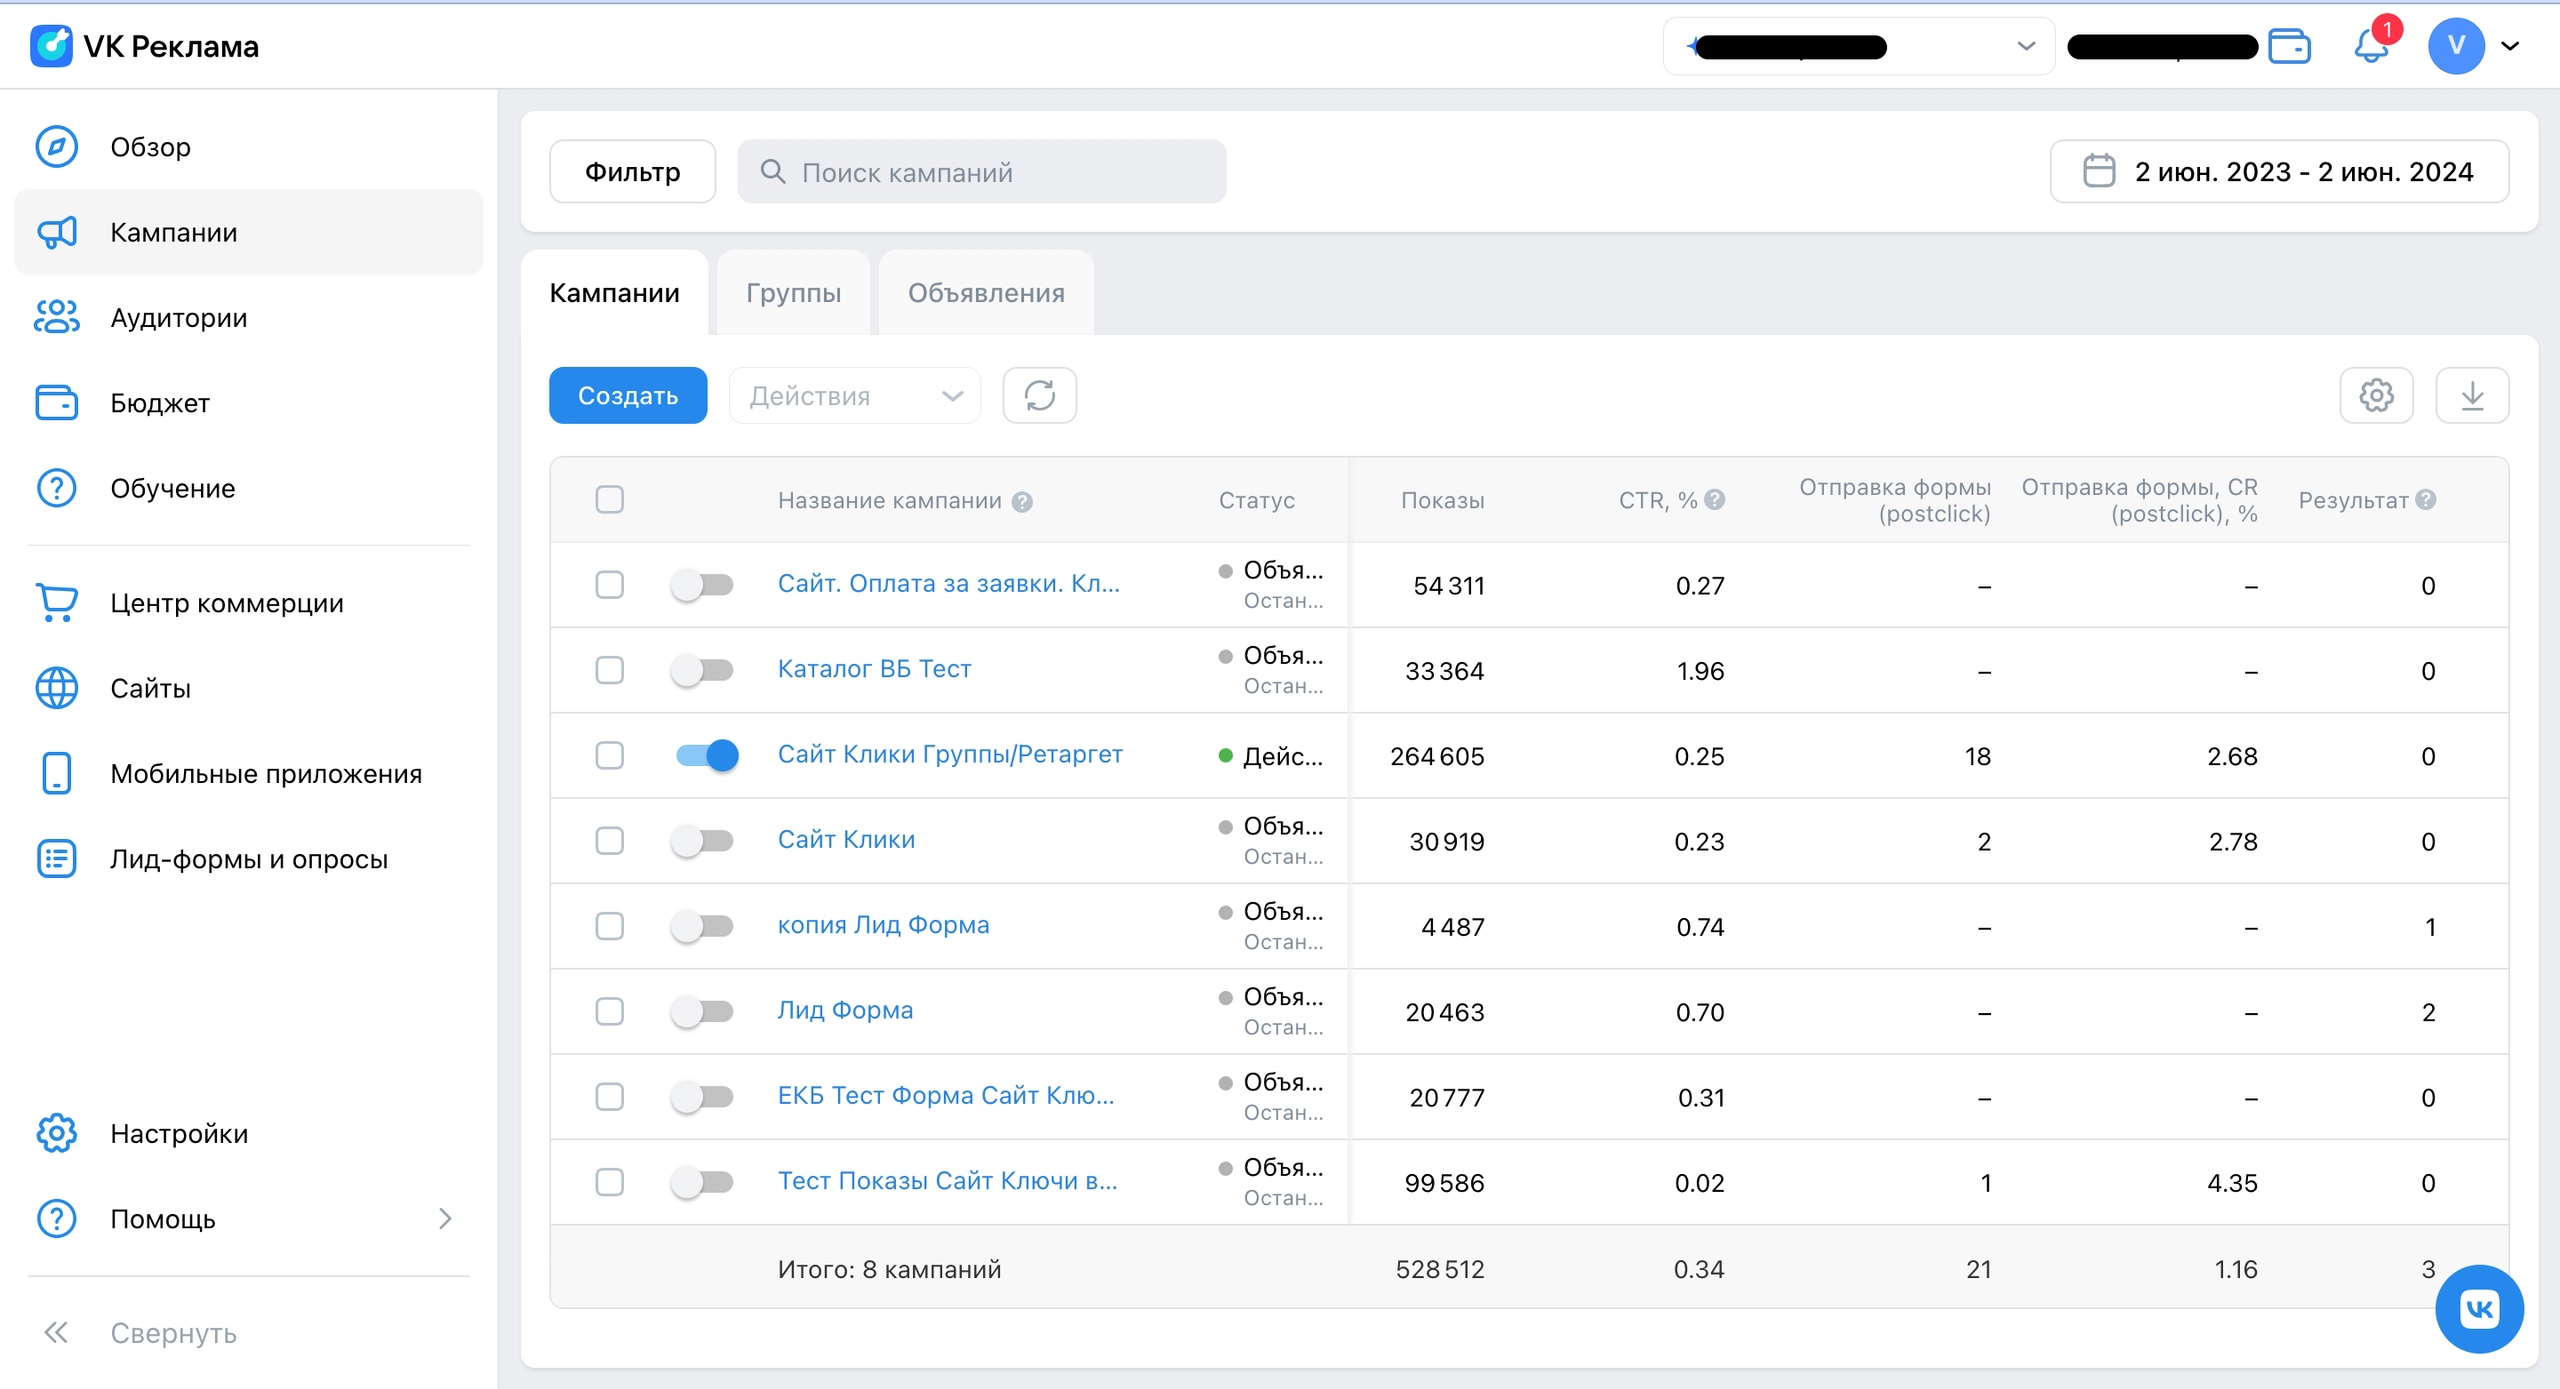Open the date range picker
2560x1389 pixels.
point(2279,171)
